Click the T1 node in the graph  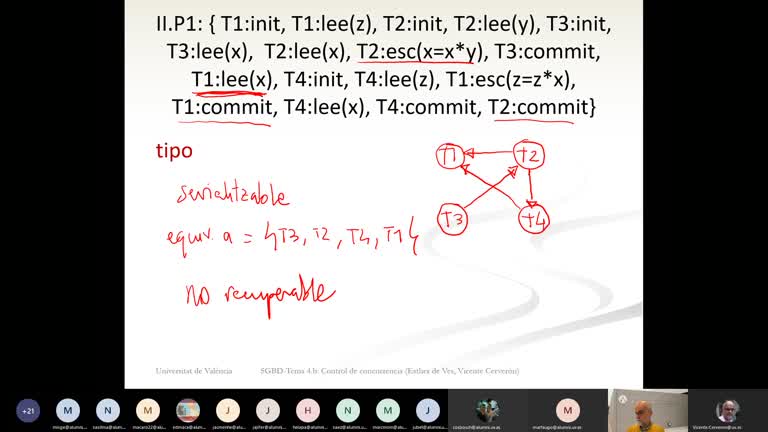(450, 156)
